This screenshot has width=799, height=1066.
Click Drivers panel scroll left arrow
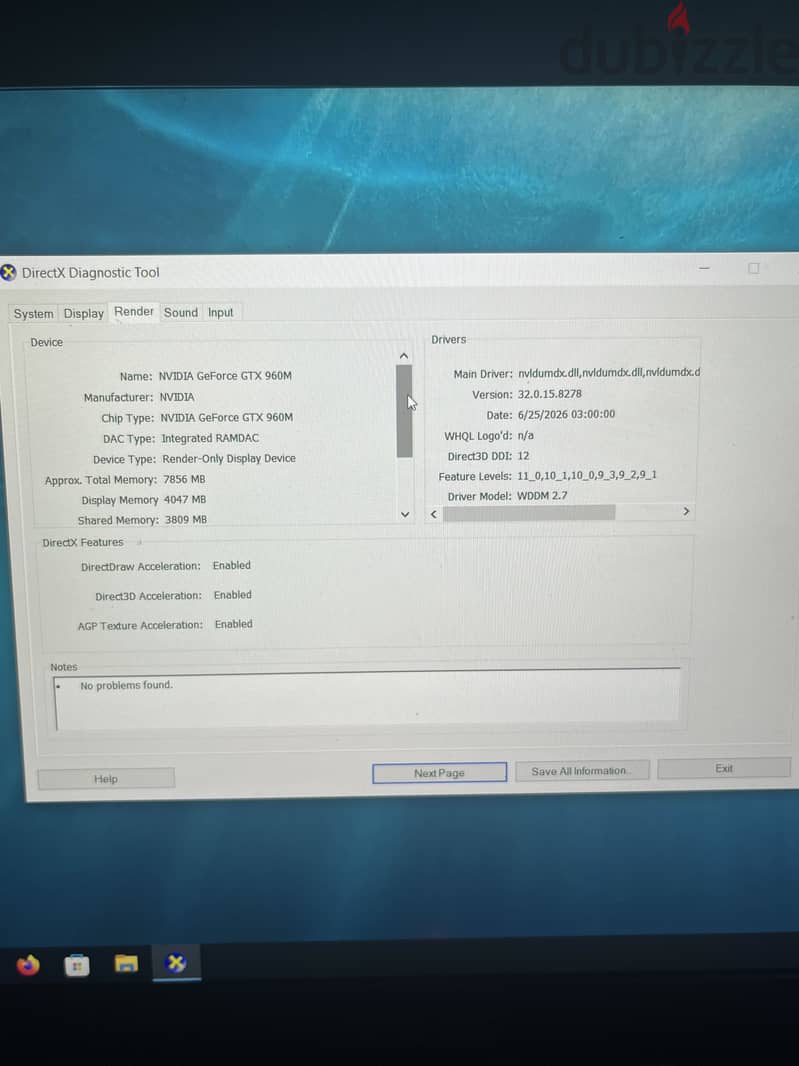pos(434,514)
